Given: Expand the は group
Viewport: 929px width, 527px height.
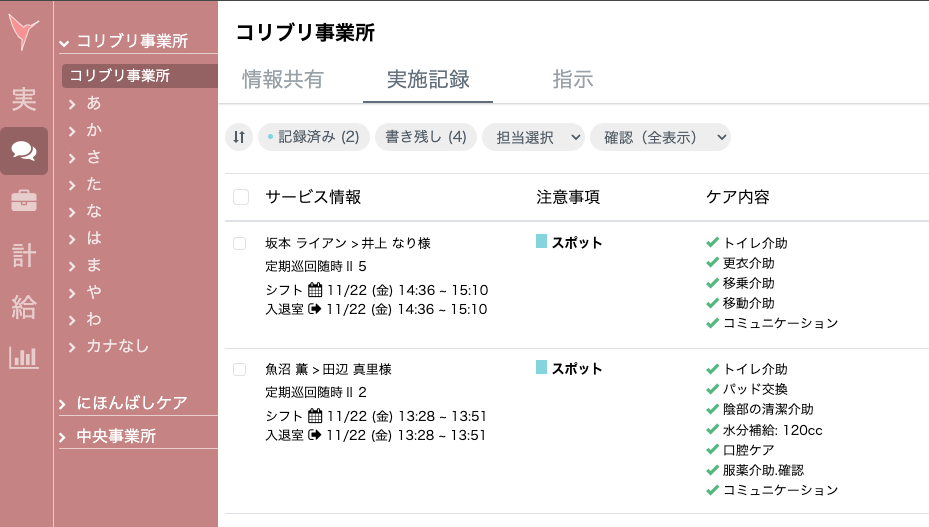Looking at the screenshot, I should tap(72, 239).
